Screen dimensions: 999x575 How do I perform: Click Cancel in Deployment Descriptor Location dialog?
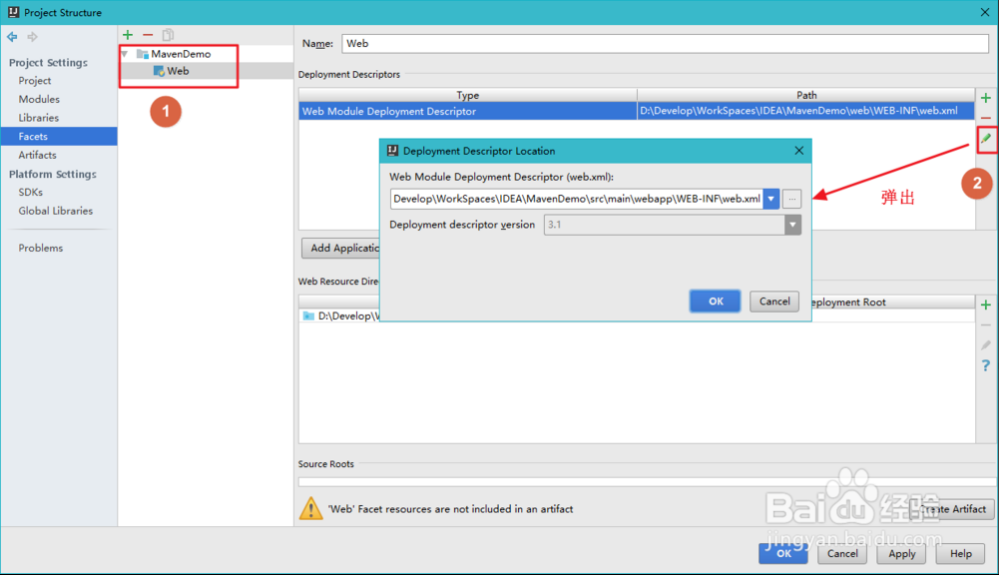click(774, 301)
